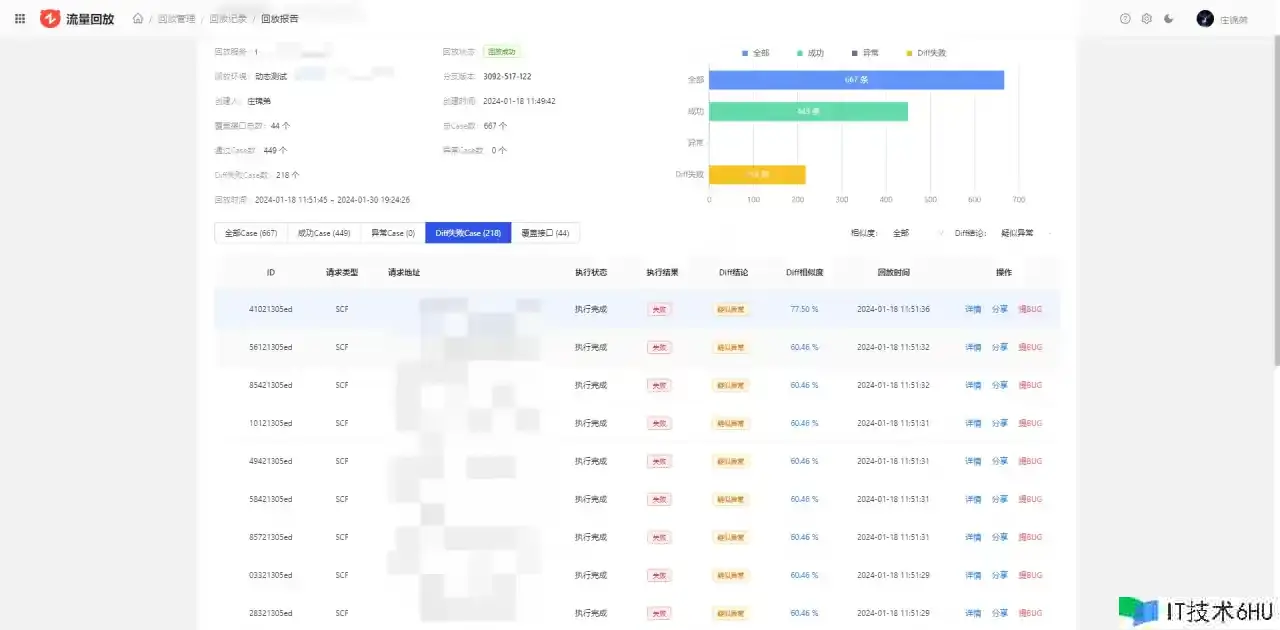Toggle dark mode moon icon
The width and height of the screenshot is (1280, 630).
pyautogui.click(x=1169, y=19)
